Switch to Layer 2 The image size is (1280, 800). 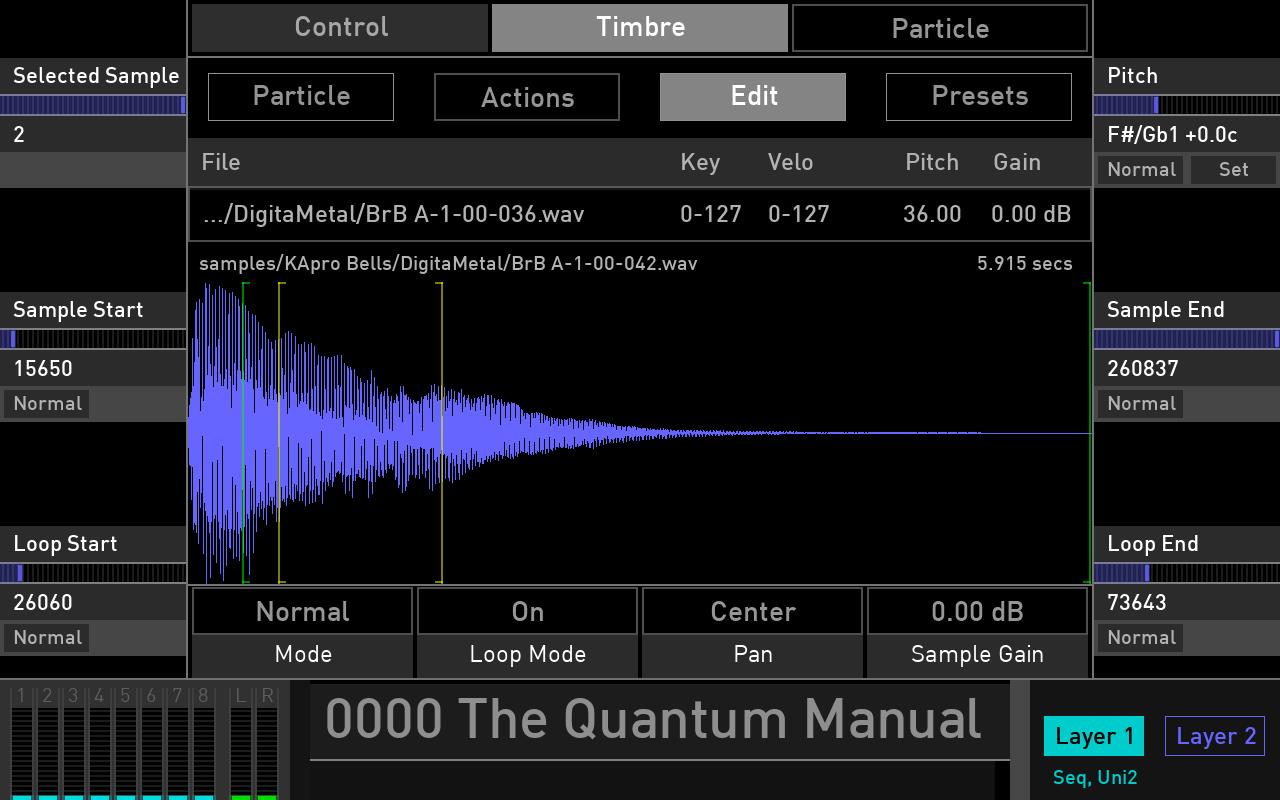tap(1215, 736)
